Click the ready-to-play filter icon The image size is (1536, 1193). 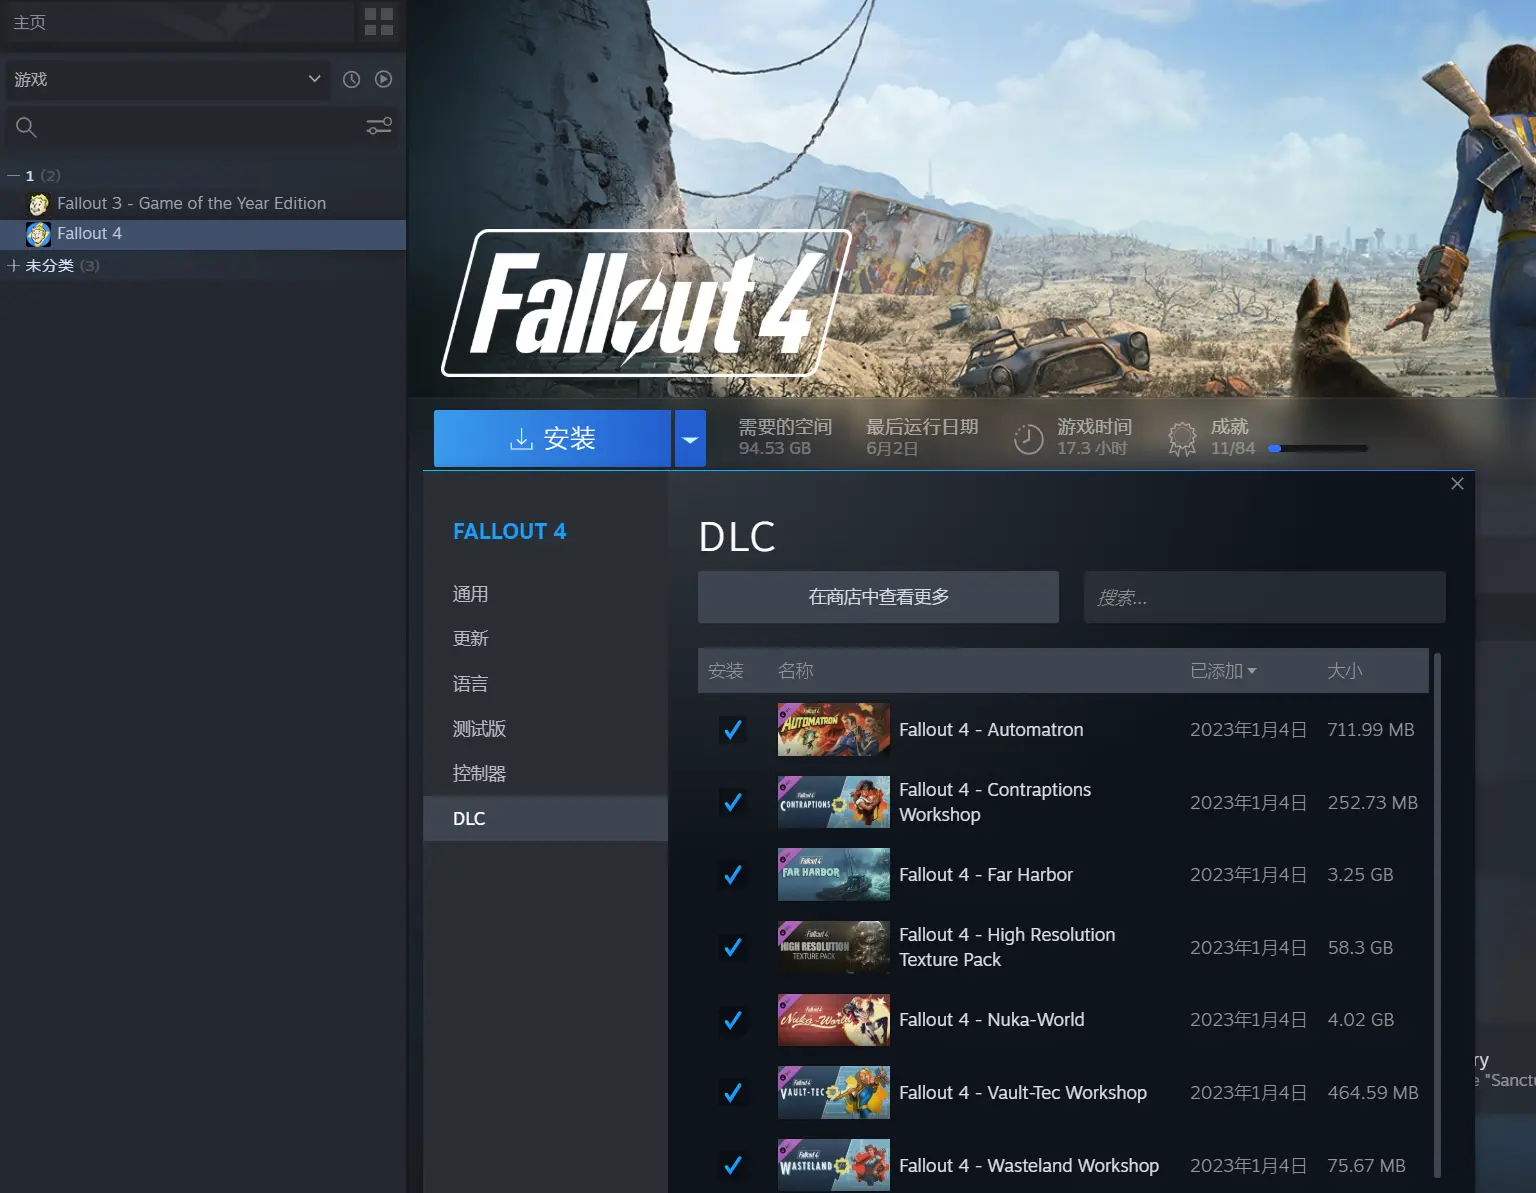pyautogui.click(x=383, y=79)
